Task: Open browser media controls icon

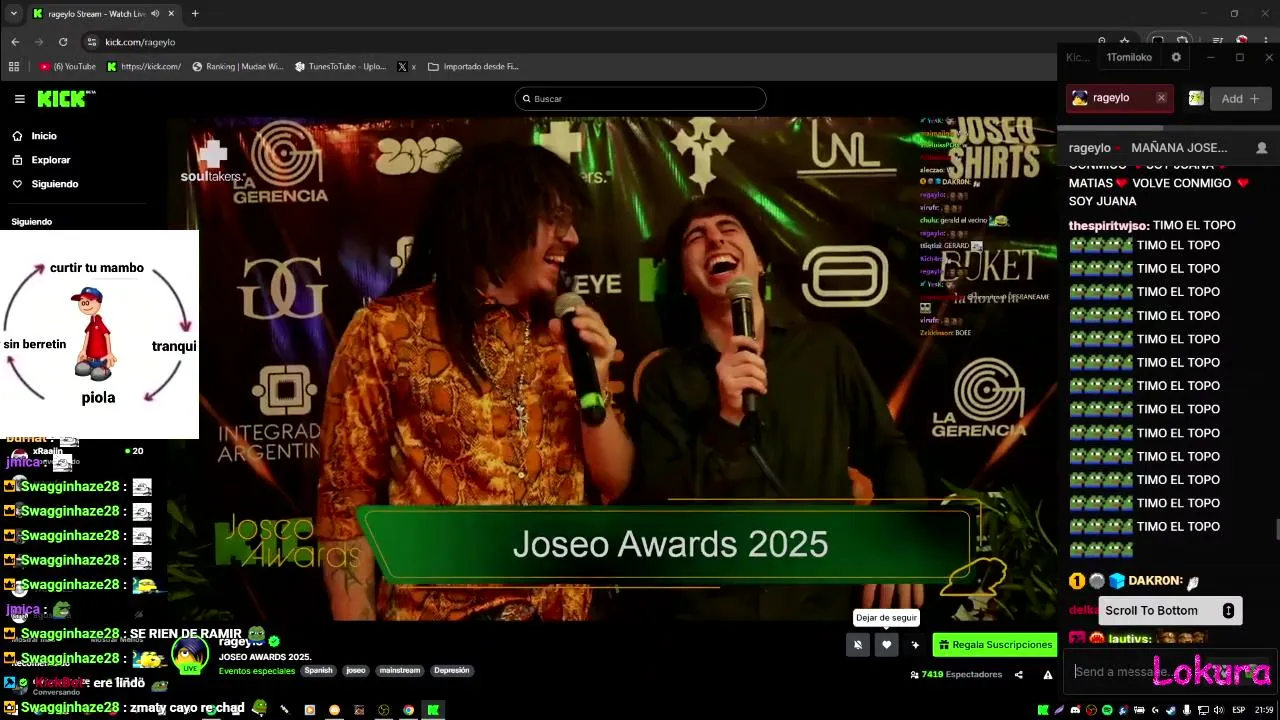Action: [x=1218, y=41]
